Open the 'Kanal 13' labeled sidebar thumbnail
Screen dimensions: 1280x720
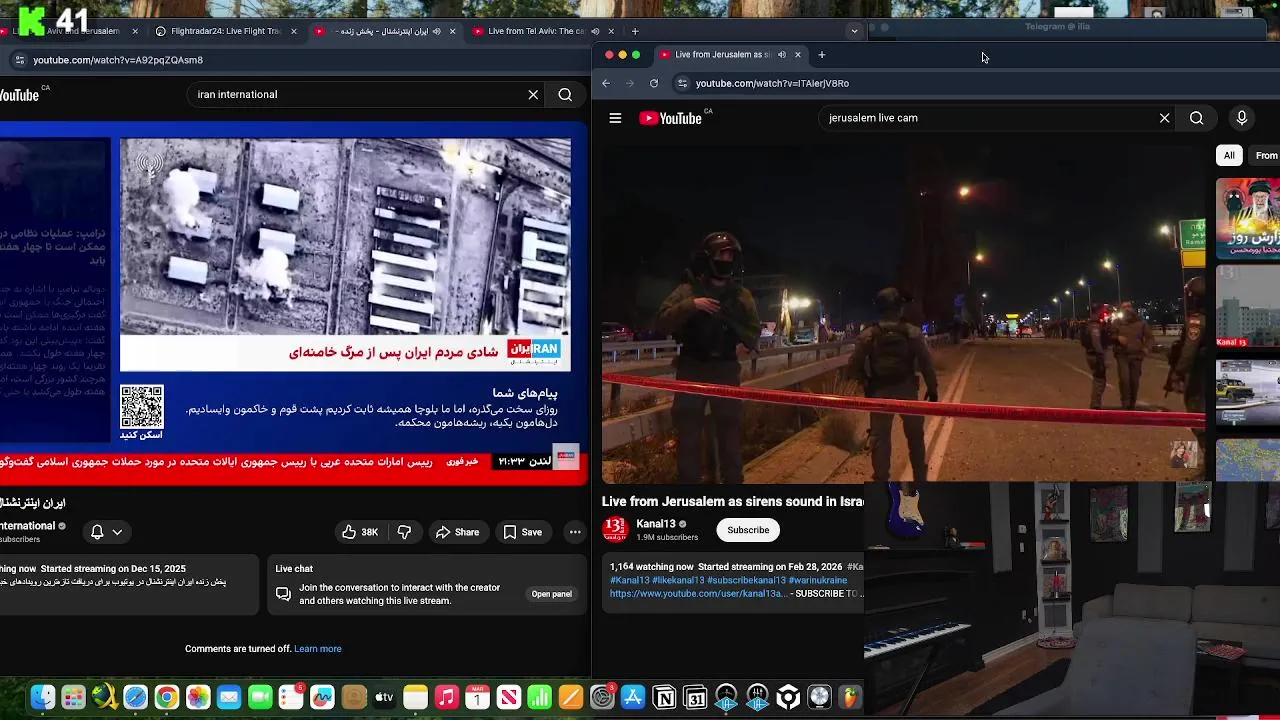click(x=1248, y=305)
